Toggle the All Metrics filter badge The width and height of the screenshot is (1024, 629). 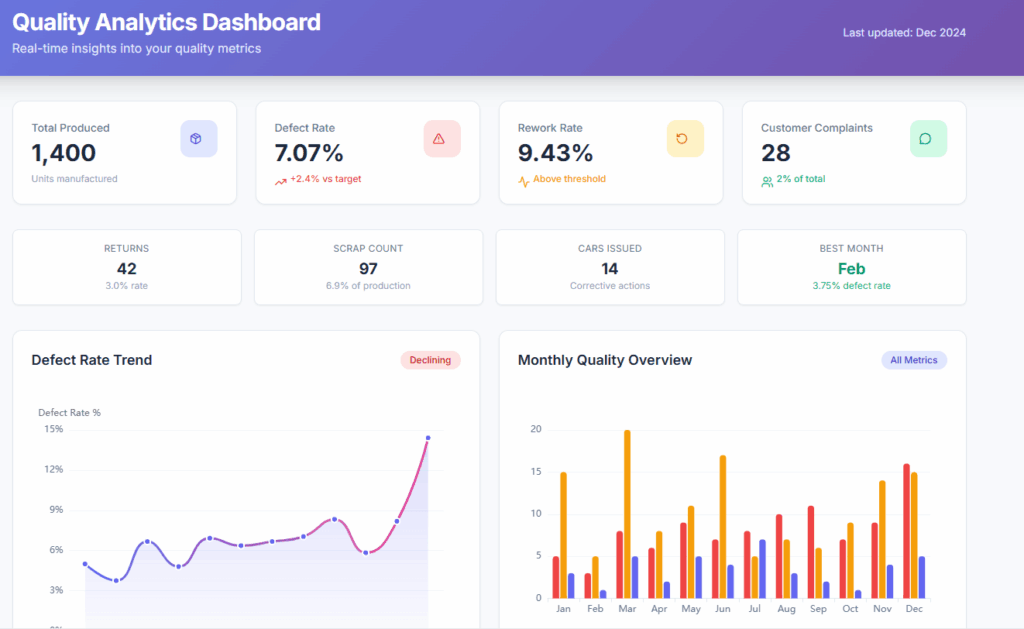tap(913, 360)
